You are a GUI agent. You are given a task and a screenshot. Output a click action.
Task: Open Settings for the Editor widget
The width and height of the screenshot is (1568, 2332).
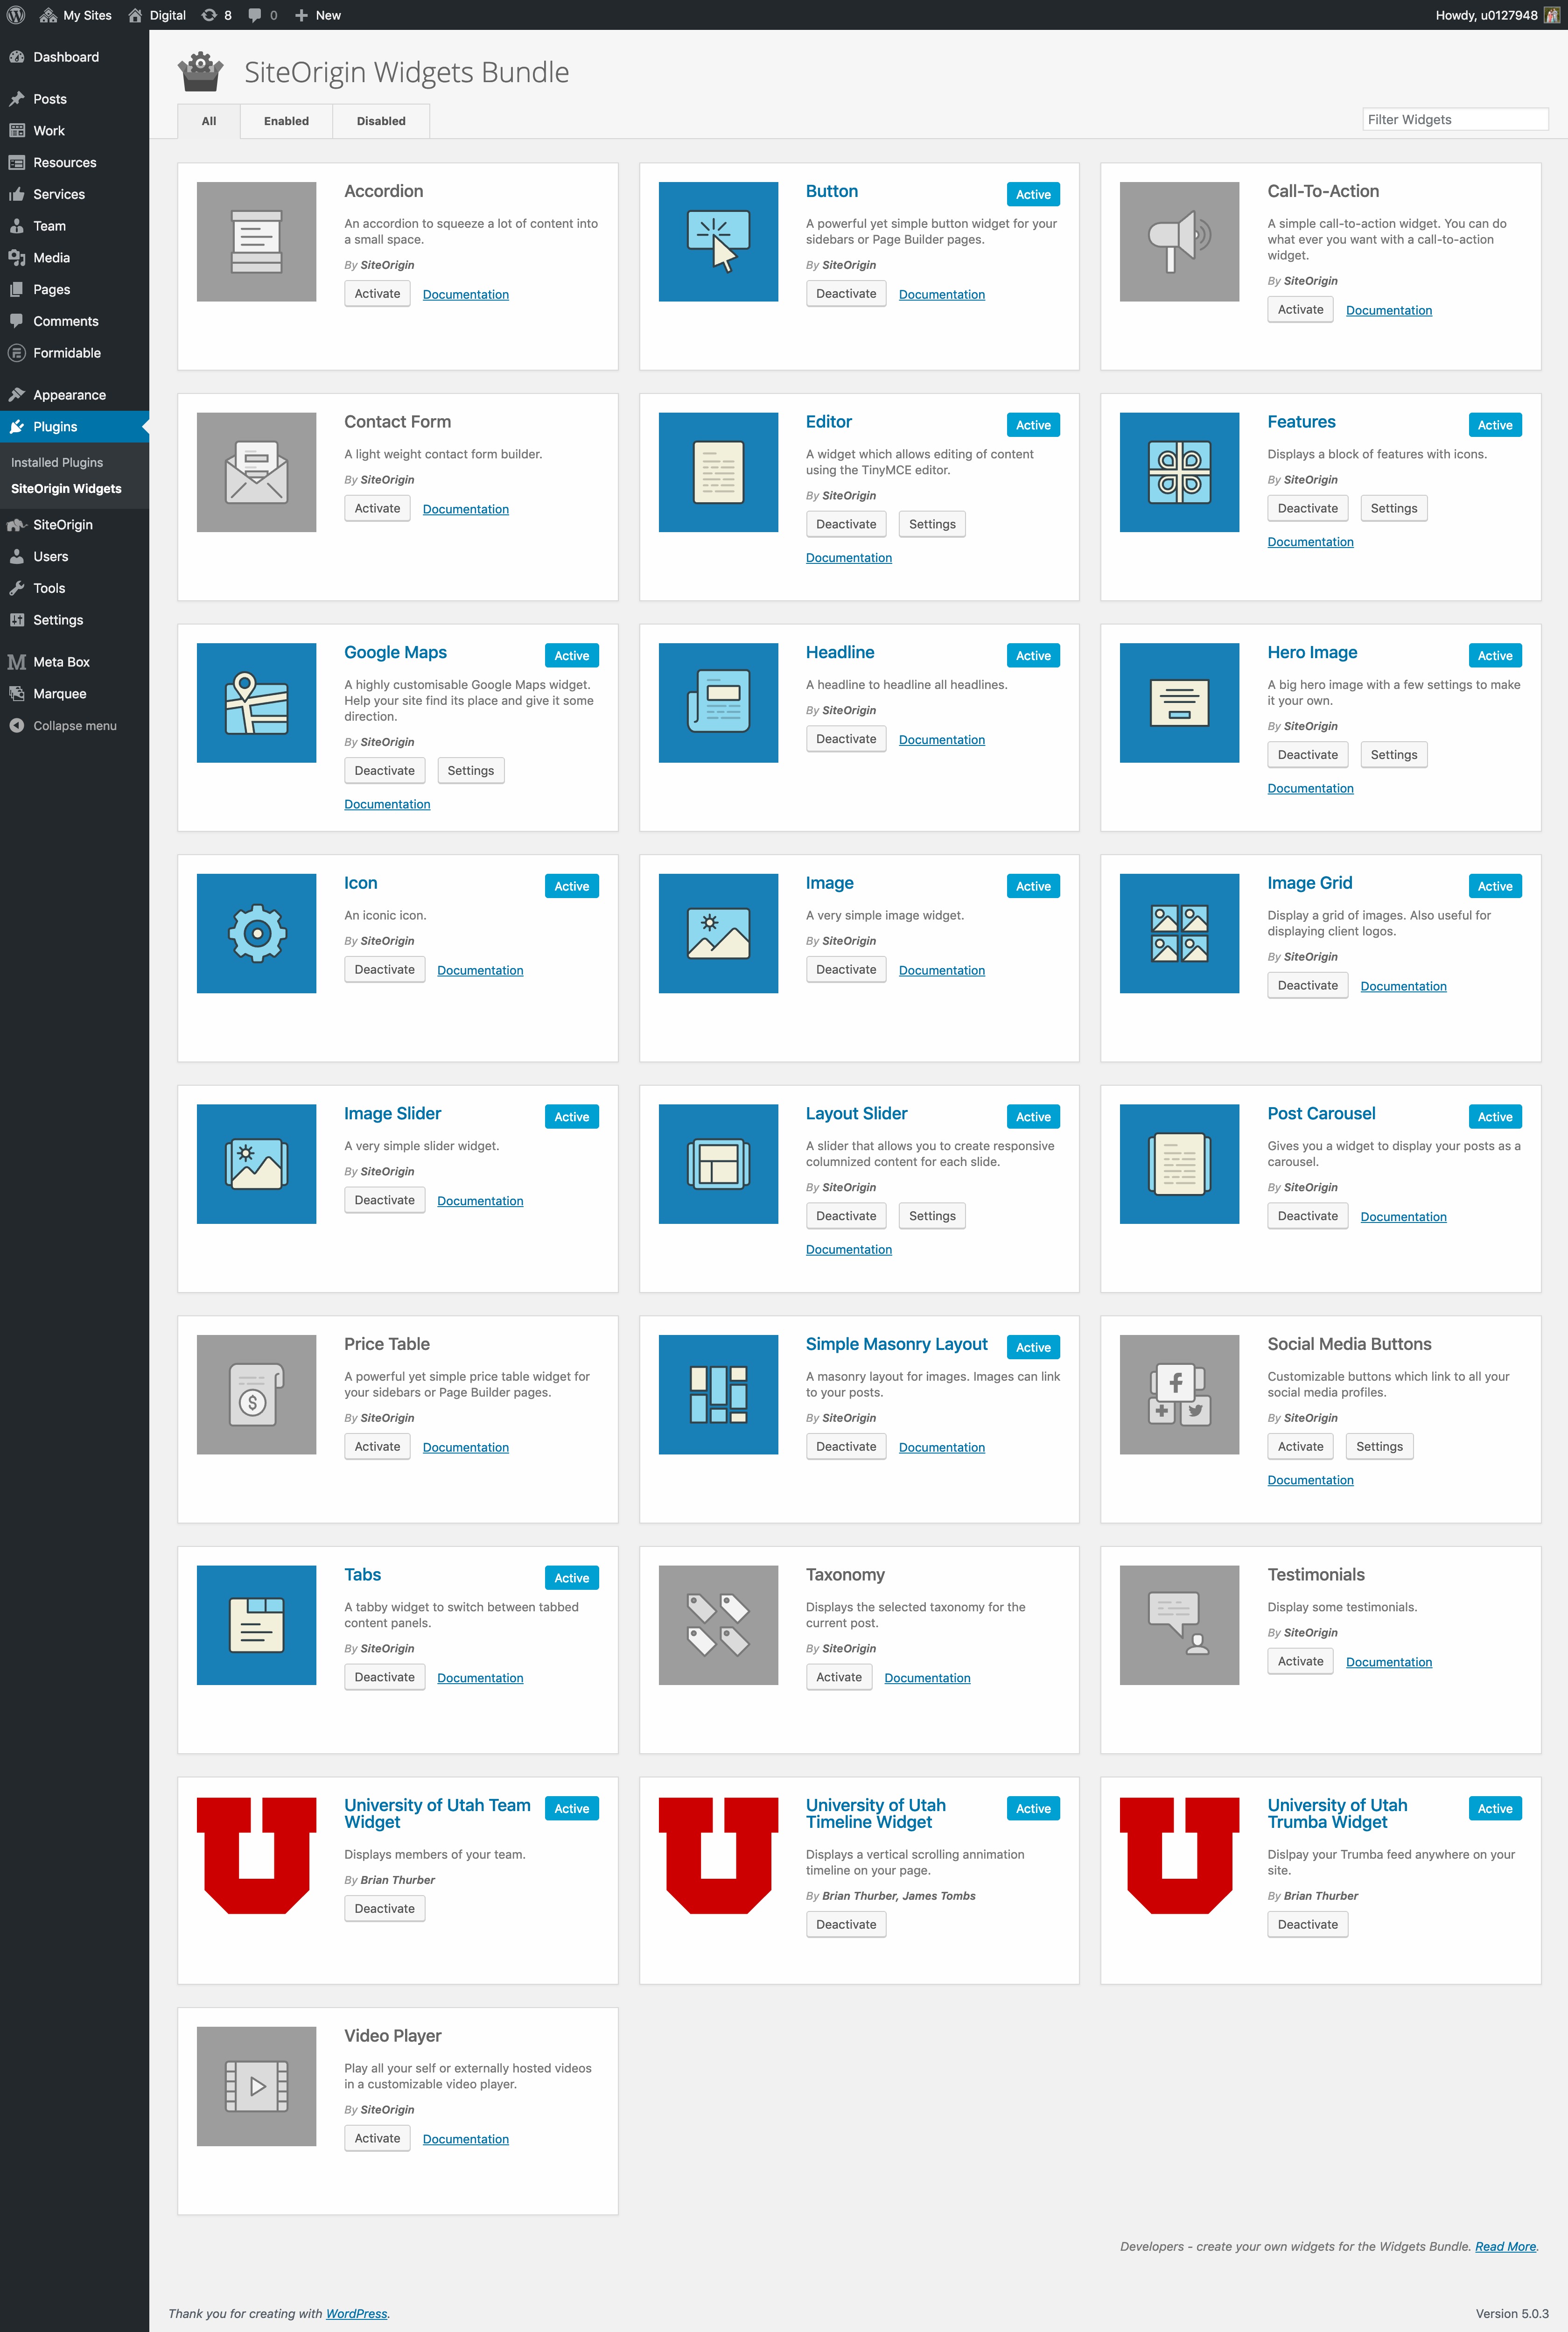tap(932, 524)
